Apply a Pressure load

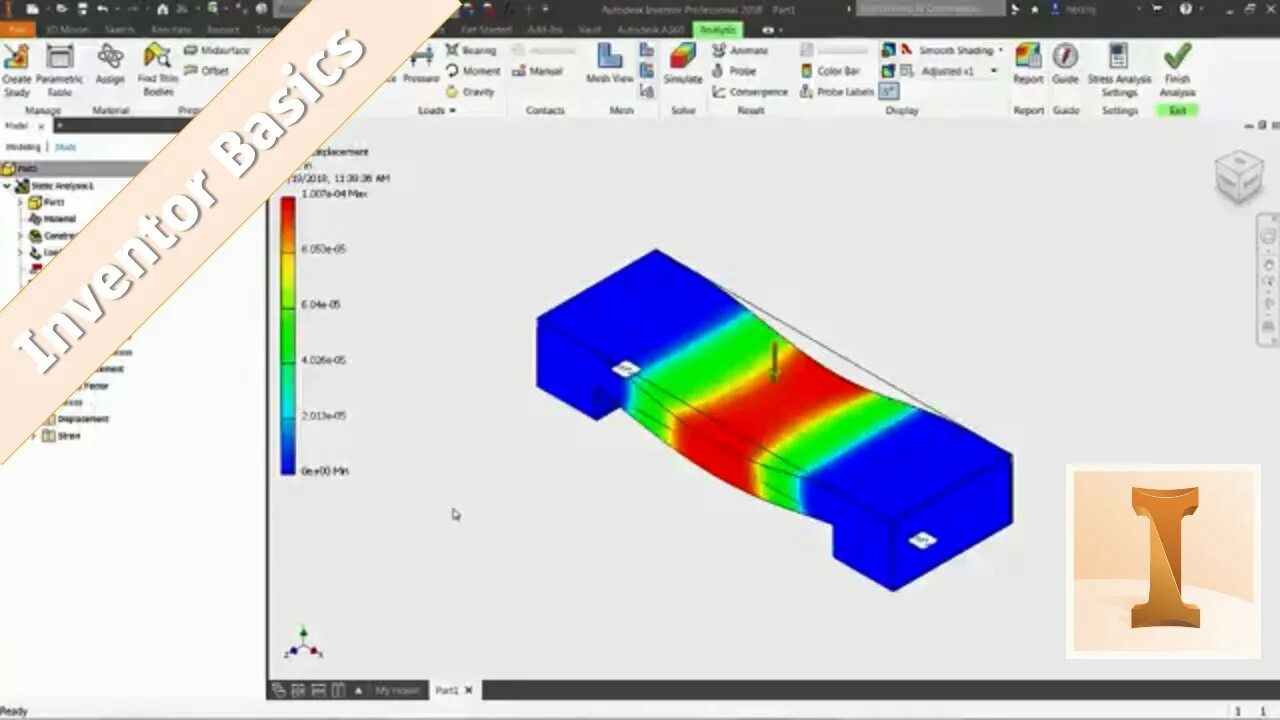[421, 66]
